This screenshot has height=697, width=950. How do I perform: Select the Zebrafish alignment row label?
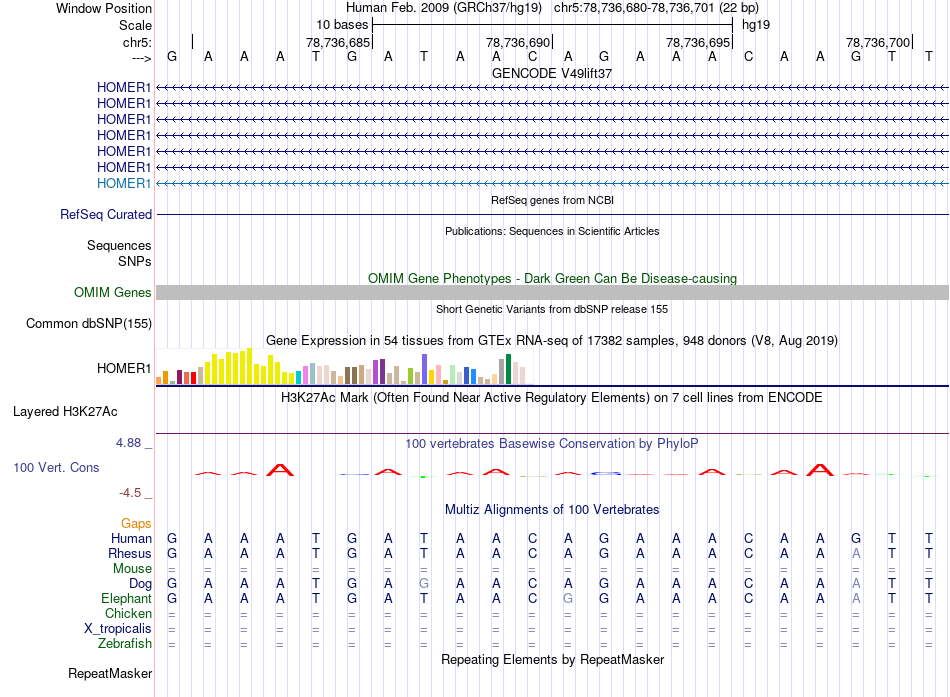125,644
